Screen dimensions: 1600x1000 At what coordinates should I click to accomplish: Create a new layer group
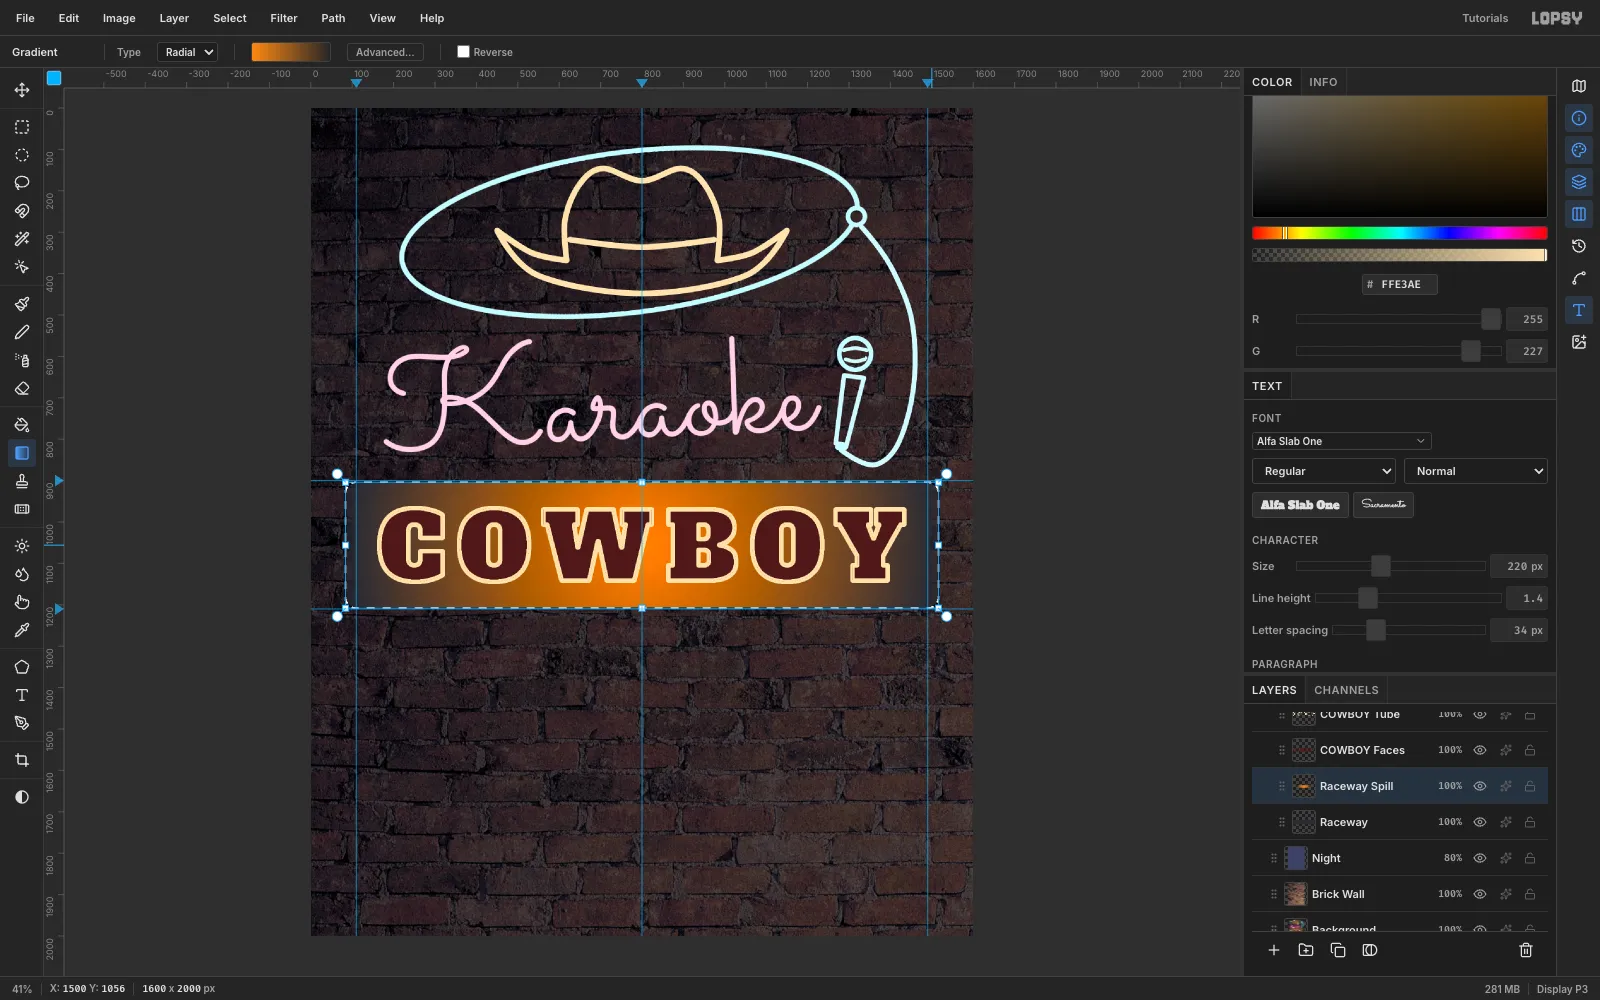point(1306,950)
